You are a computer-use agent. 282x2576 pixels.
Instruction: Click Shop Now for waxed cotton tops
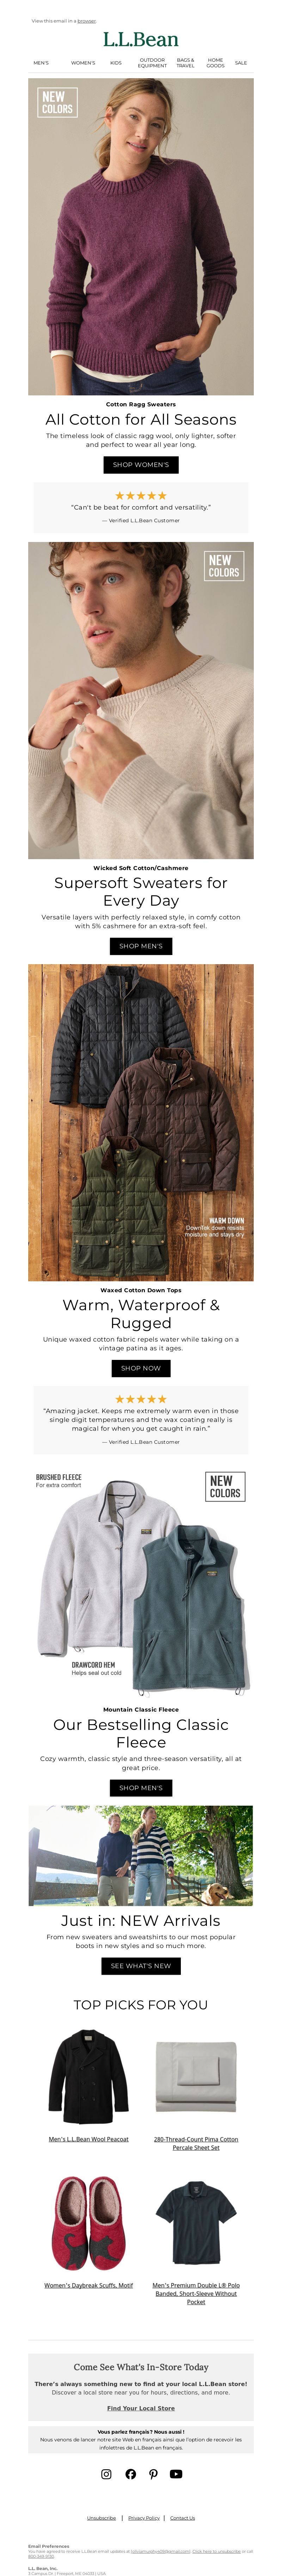[141, 1368]
